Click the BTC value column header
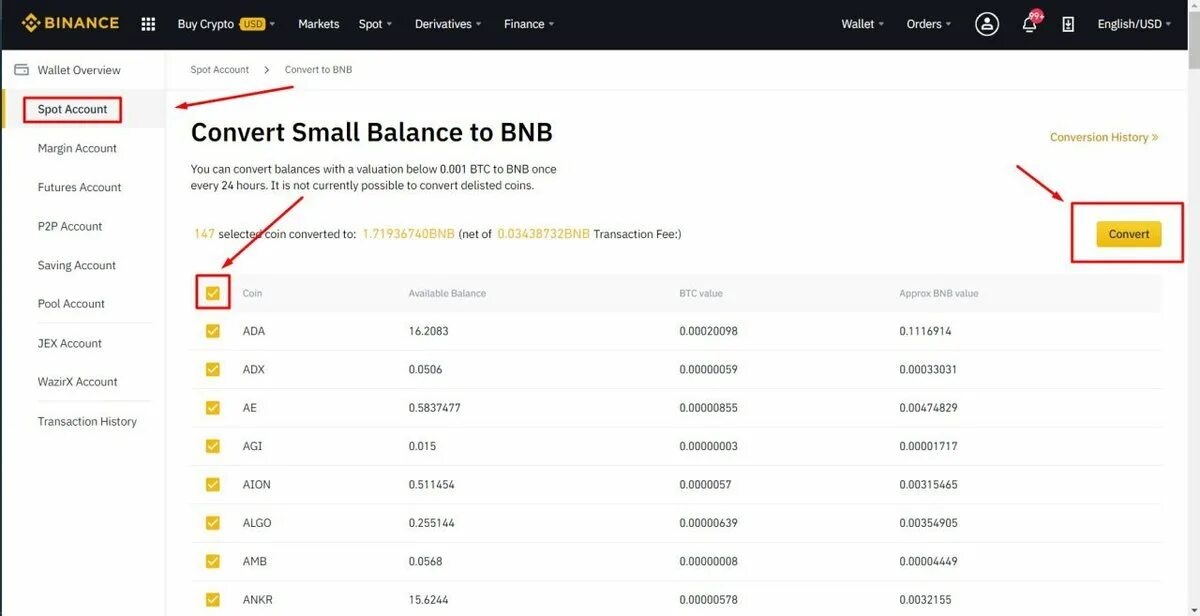Screen dimensions: 1200x616 pos(701,293)
